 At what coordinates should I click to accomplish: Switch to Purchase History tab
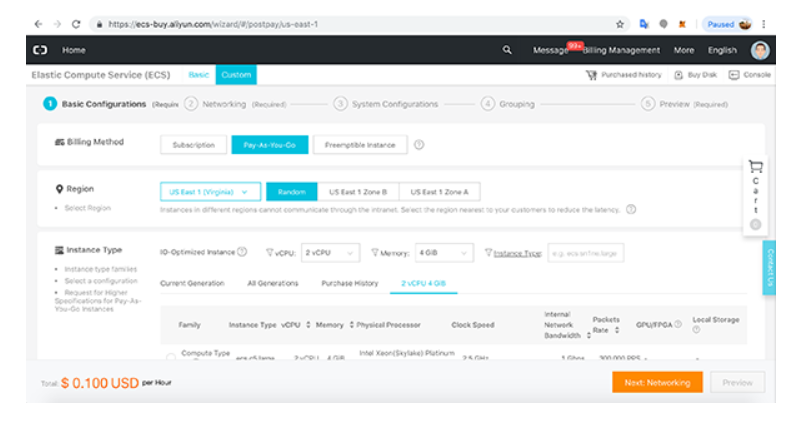349,283
